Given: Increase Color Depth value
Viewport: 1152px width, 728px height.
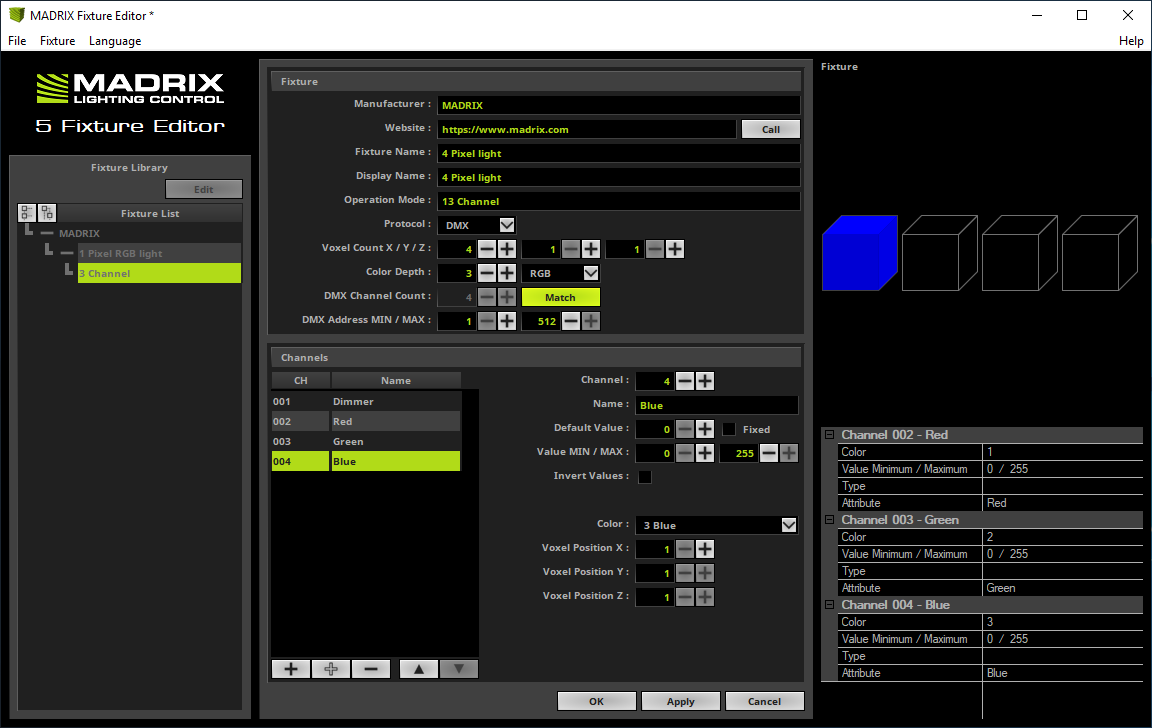Looking at the screenshot, I should 507,273.
